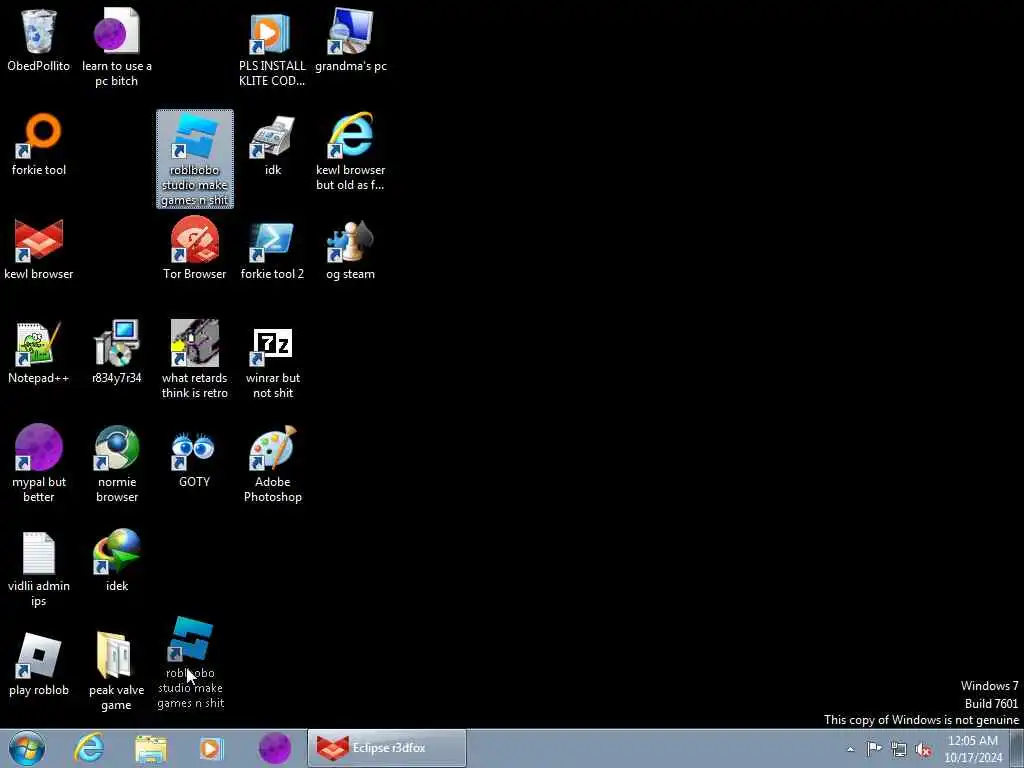Select the highlighted roblbobo studio shortcut
Screen dimensions: 1024x768
[195, 159]
